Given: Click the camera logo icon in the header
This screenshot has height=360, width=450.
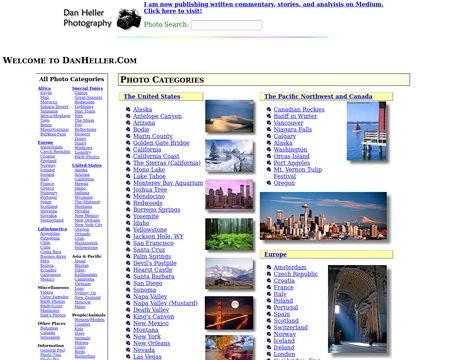Looking at the screenshot, I should pos(129,19).
